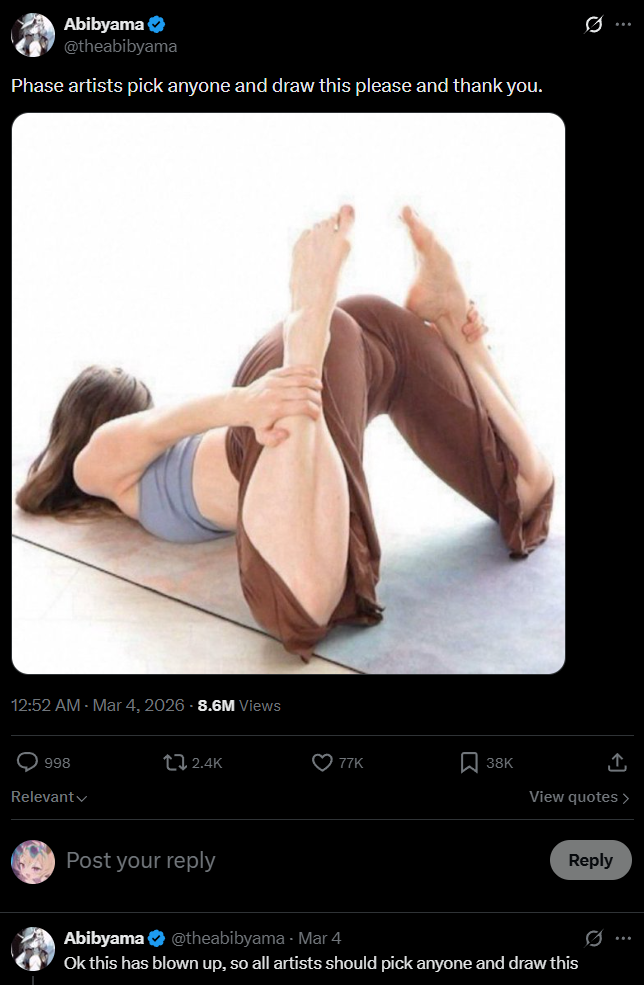Open the Grok icon on the main post
This screenshot has height=985, width=644.
[x=594, y=24]
